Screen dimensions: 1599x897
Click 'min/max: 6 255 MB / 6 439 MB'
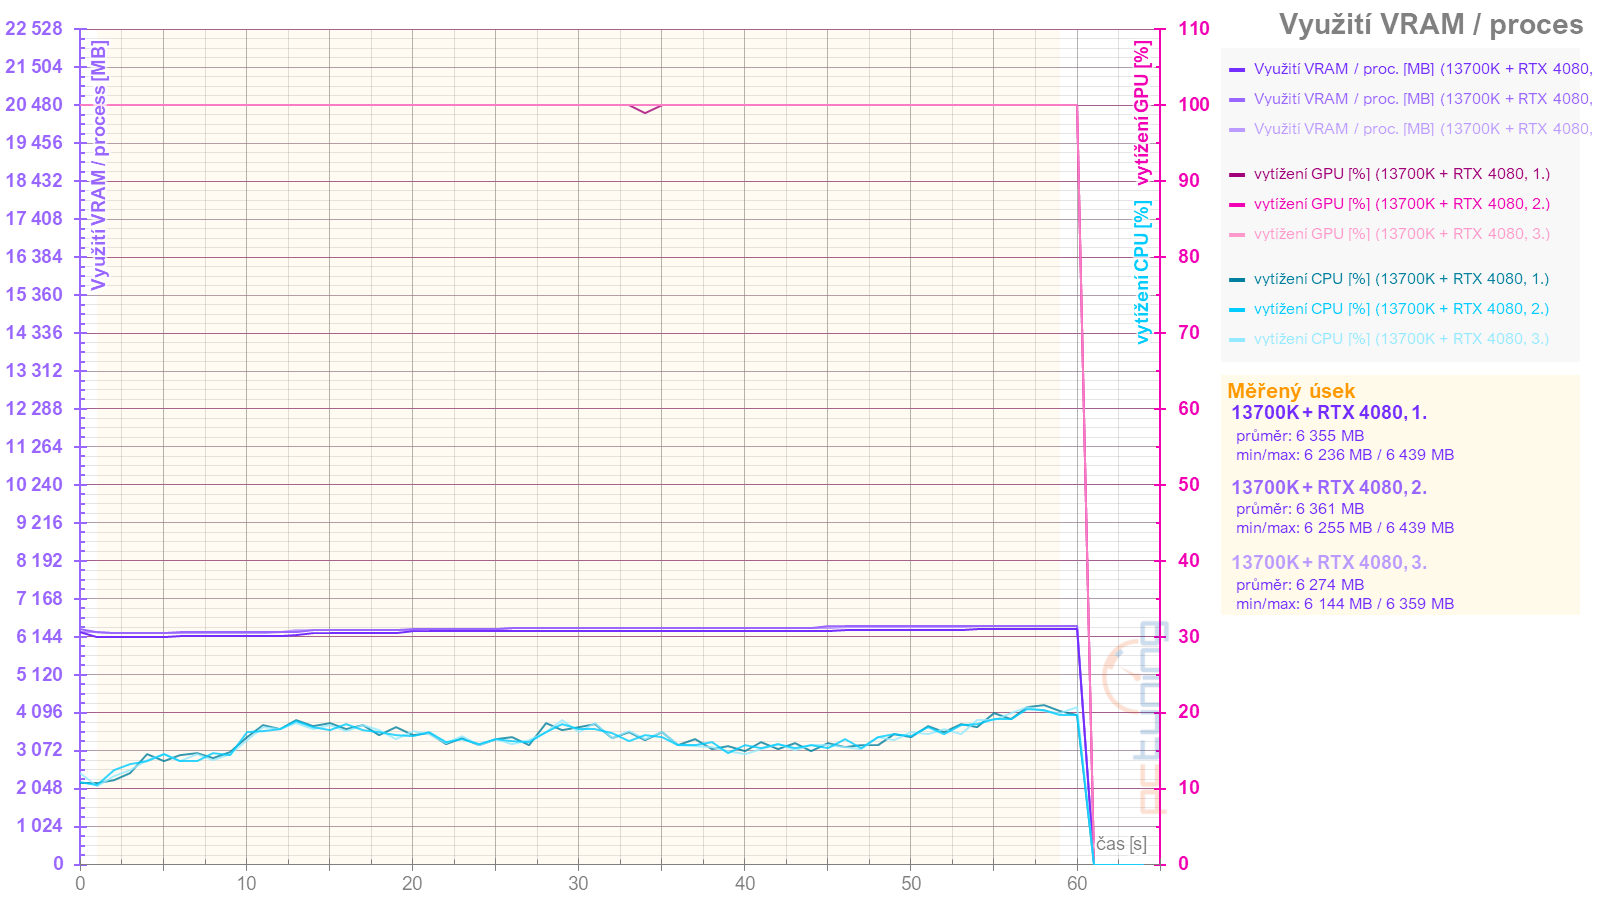(1345, 528)
